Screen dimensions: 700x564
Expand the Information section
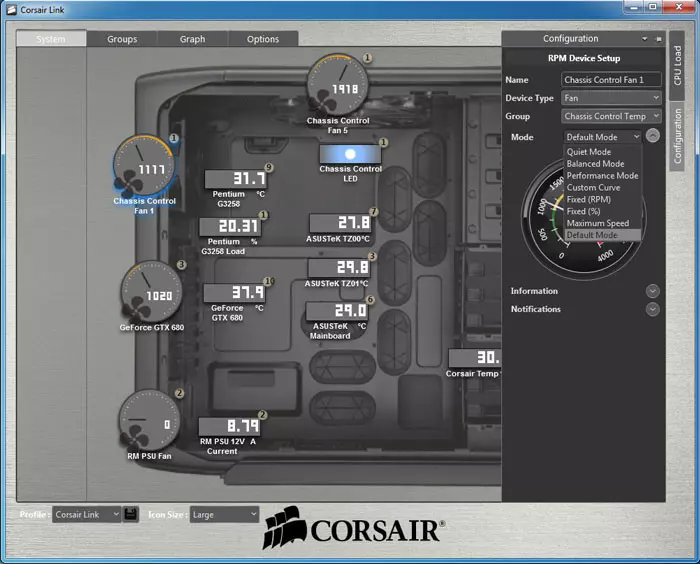[653, 291]
